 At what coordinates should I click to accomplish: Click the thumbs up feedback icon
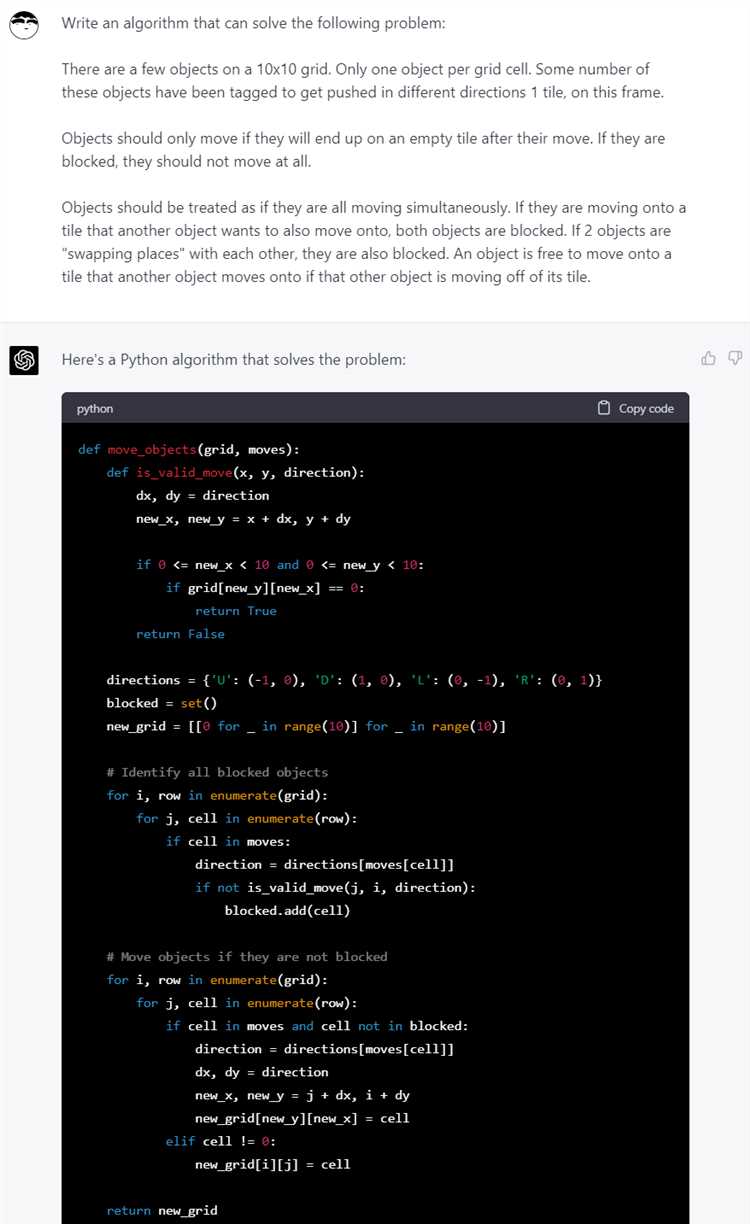tap(708, 358)
